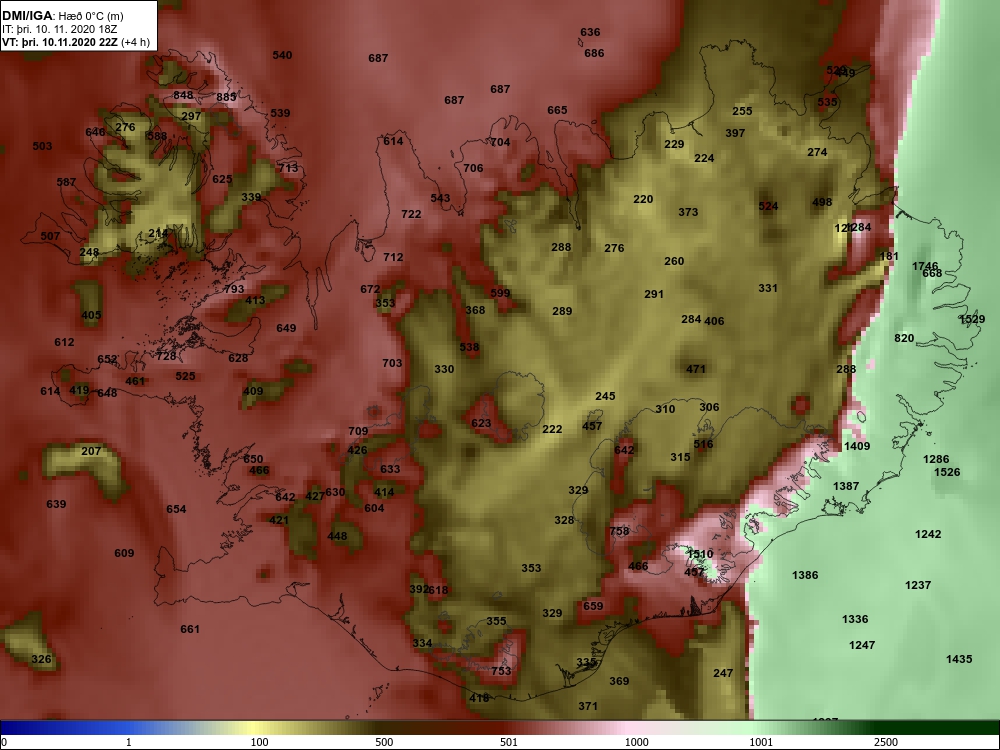Click the map value "728"
Viewport: 1000px width, 750px height.
tap(166, 356)
